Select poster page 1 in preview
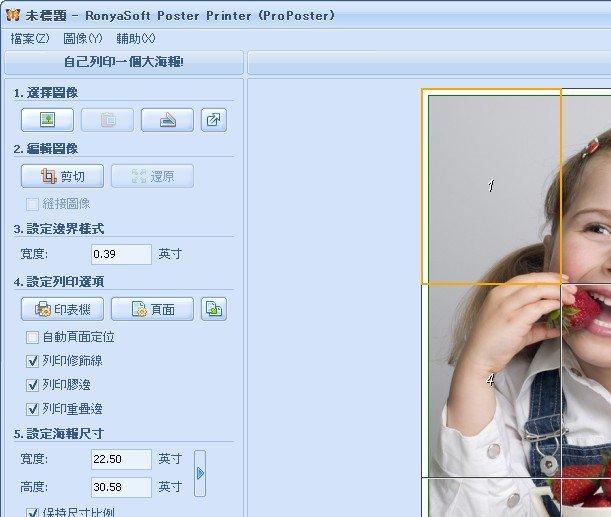The height and width of the screenshot is (517, 611). [x=491, y=186]
